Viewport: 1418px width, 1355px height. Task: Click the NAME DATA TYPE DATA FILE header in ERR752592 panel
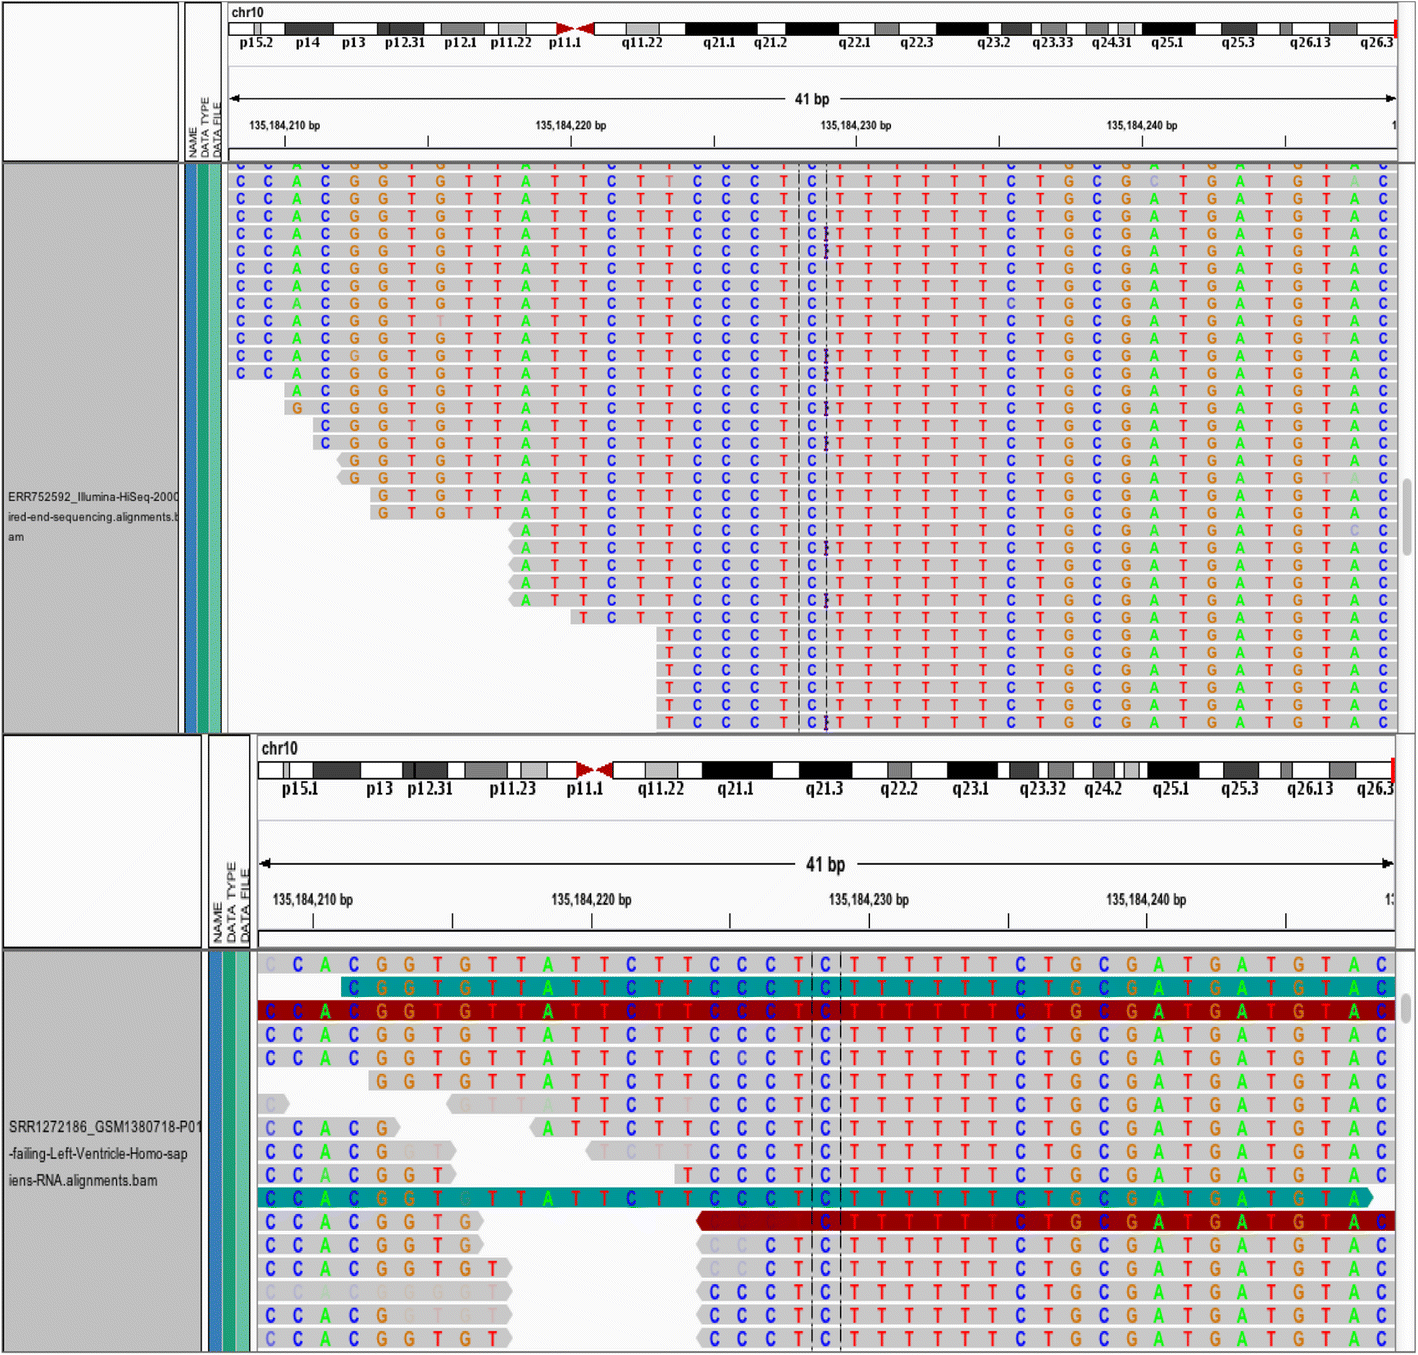click(x=204, y=128)
